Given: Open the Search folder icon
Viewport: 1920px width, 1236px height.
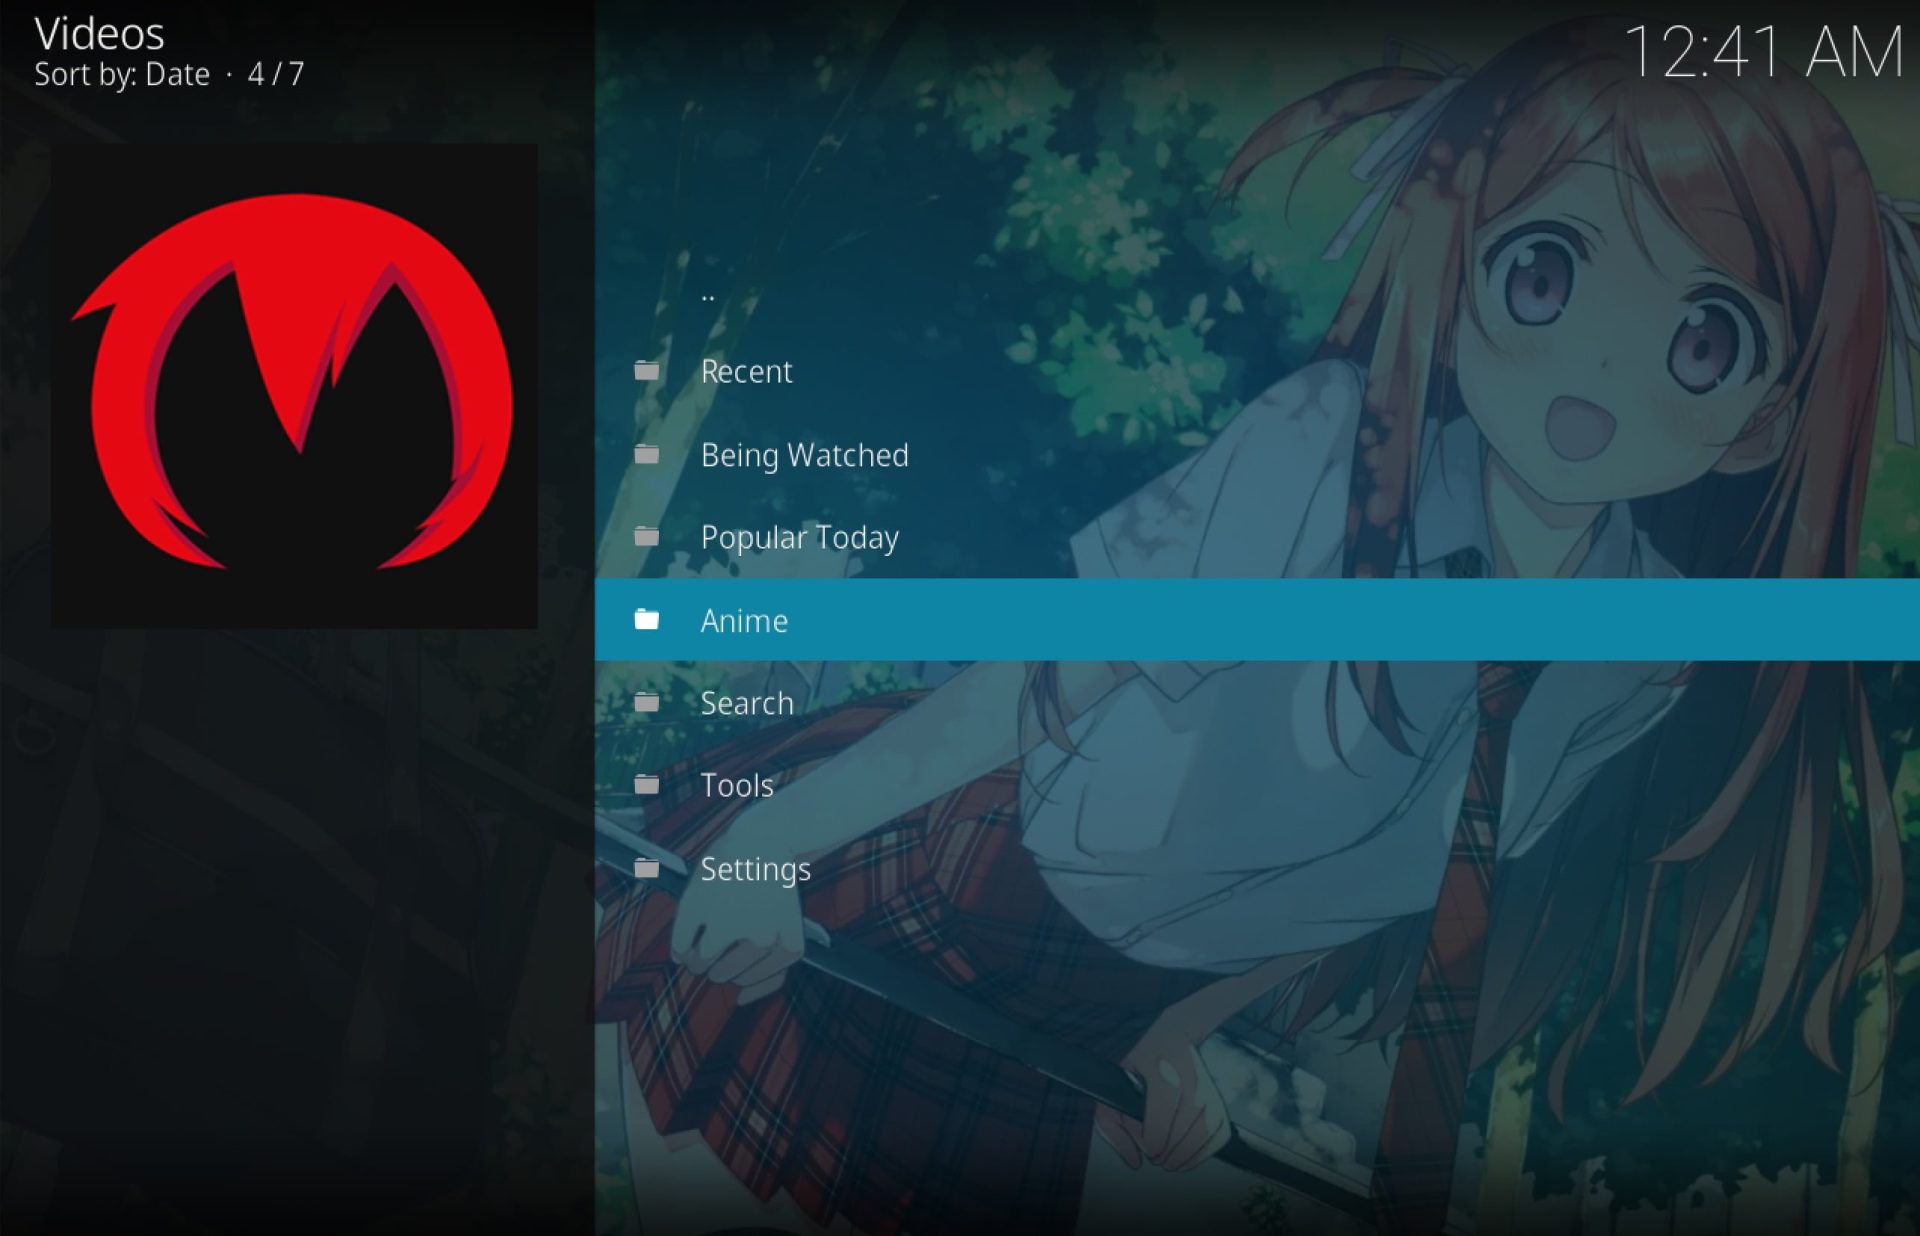Looking at the screenshot, I should (647, 703).
